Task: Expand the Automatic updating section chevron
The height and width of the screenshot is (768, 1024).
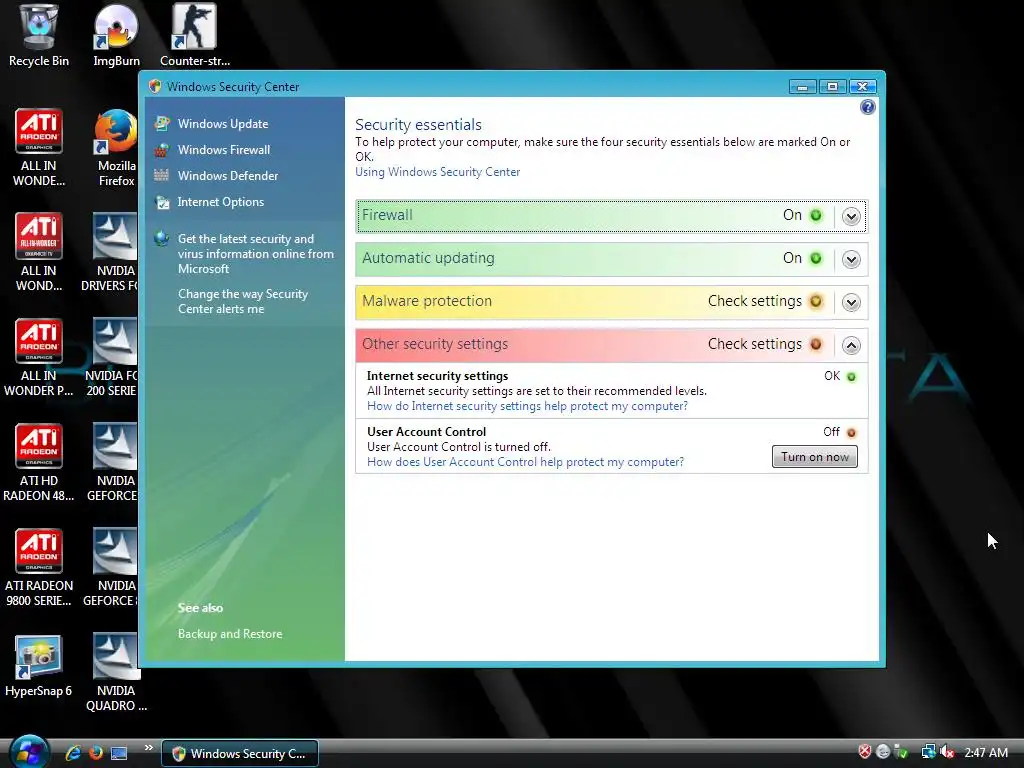Action: [x=851, y=259]
